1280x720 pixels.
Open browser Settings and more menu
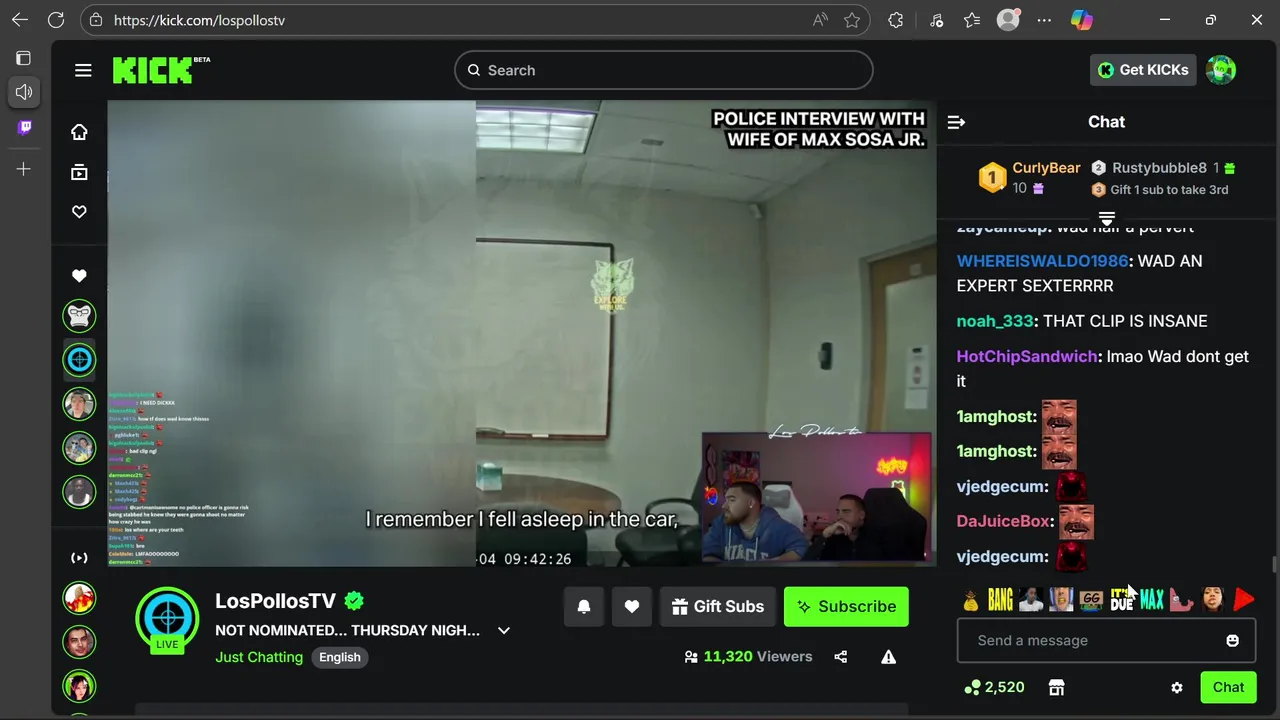(1044, 20)
